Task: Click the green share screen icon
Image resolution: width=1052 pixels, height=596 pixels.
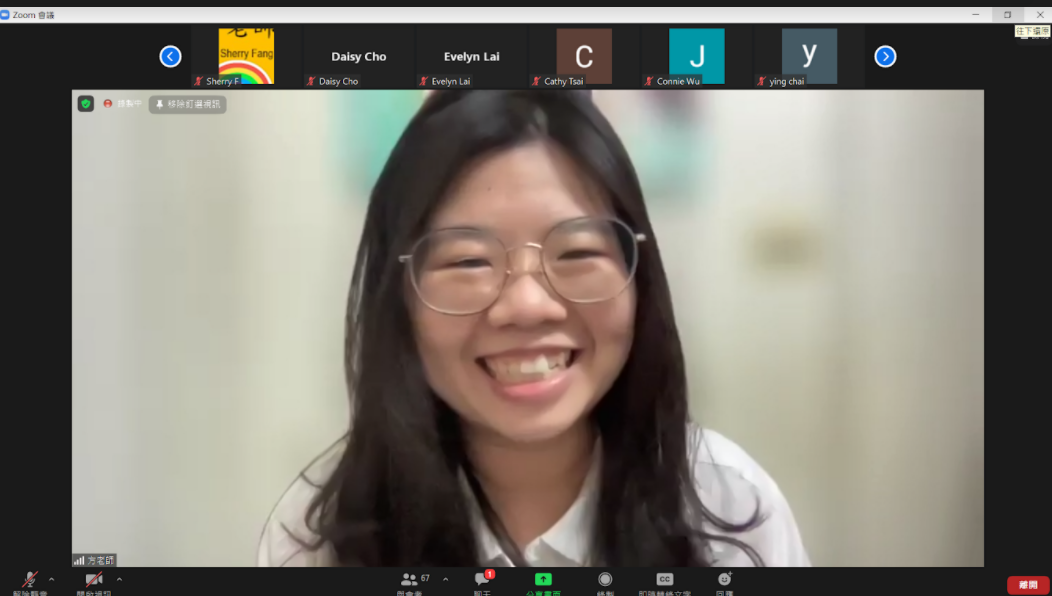Action: point(543,580)
